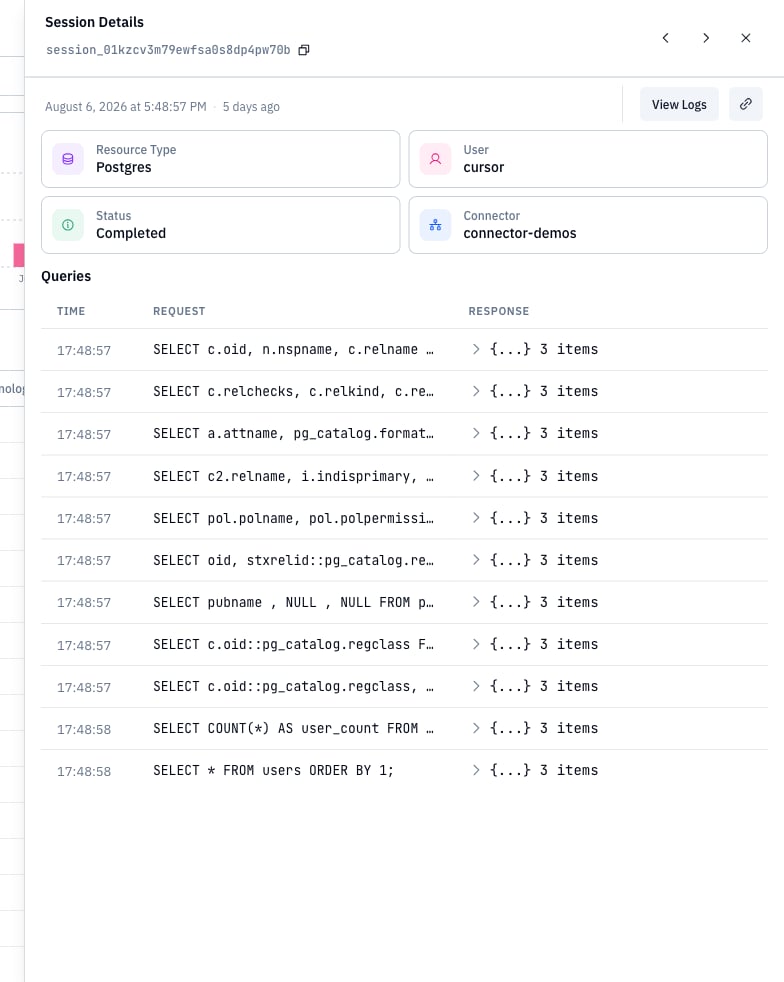Click the REQUEST column header
Screen dimensions: 784x982
click(179, 311)
